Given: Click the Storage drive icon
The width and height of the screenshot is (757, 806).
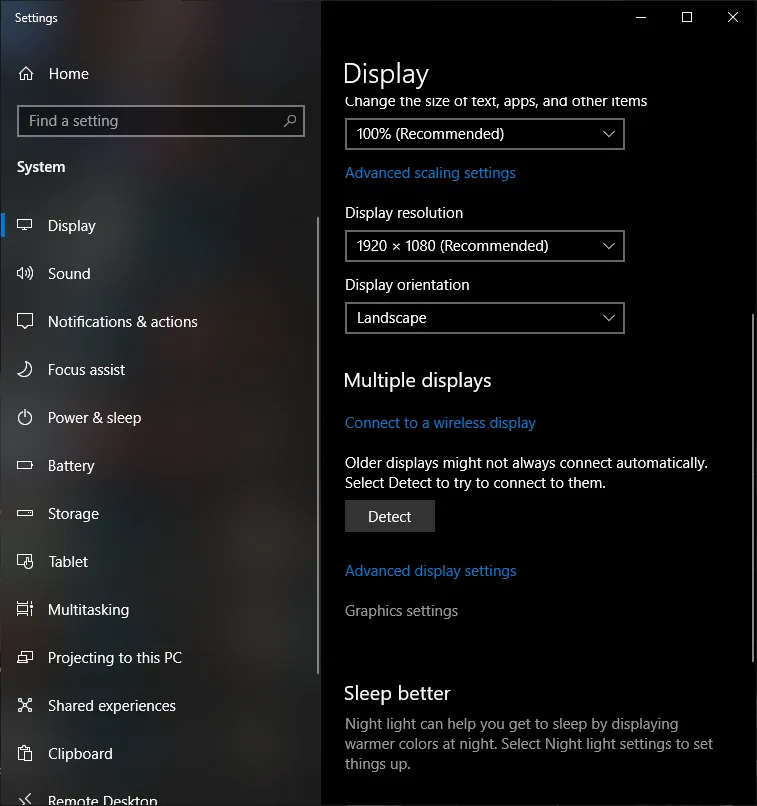Looking at the screenshot, I should tap(25, 513).
